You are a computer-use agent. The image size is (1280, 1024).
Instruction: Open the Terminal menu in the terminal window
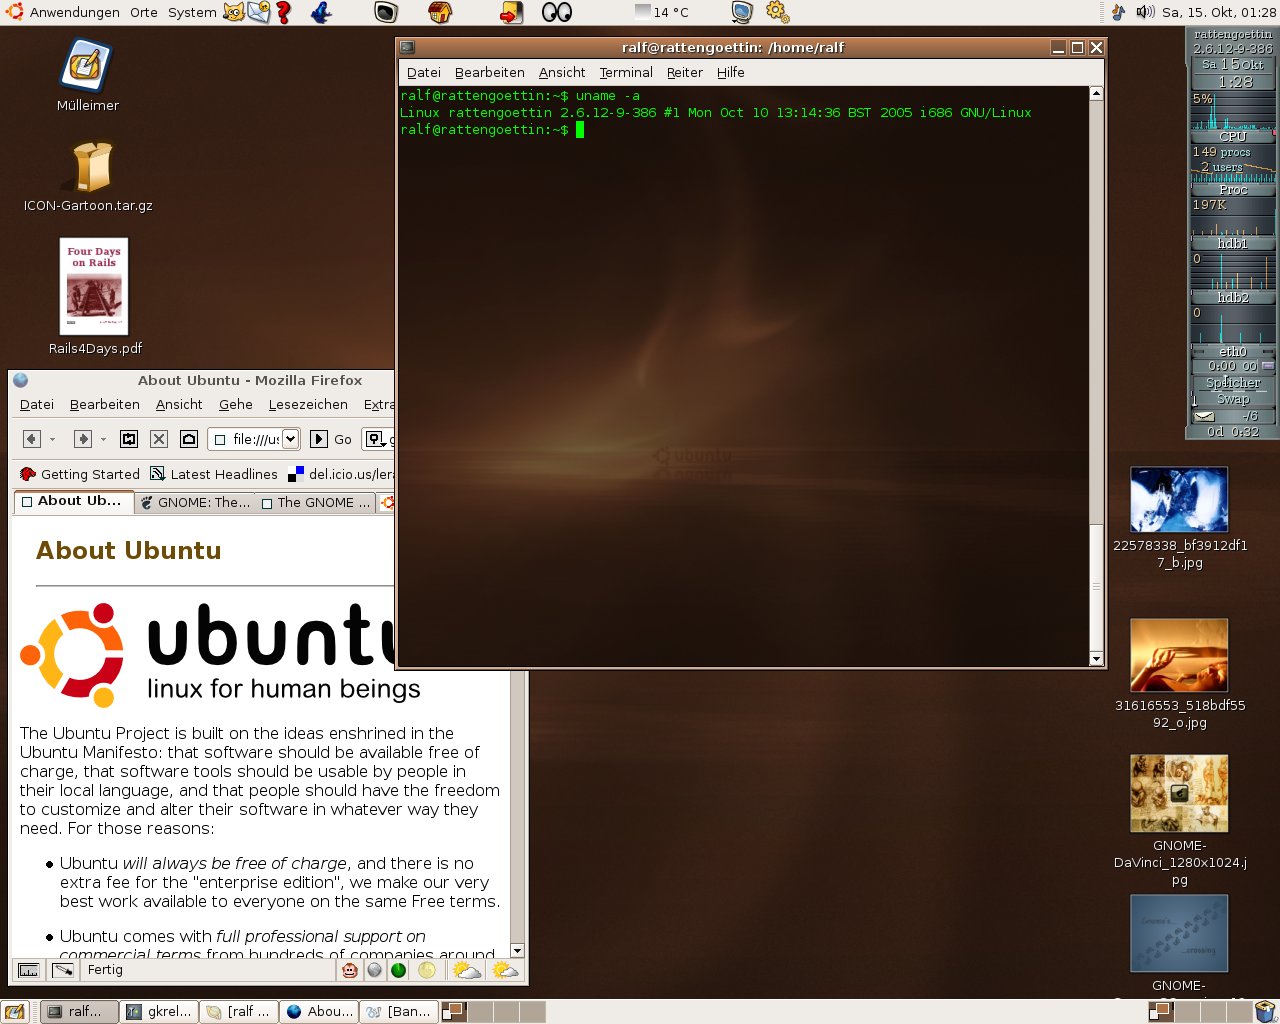point(626,72)
